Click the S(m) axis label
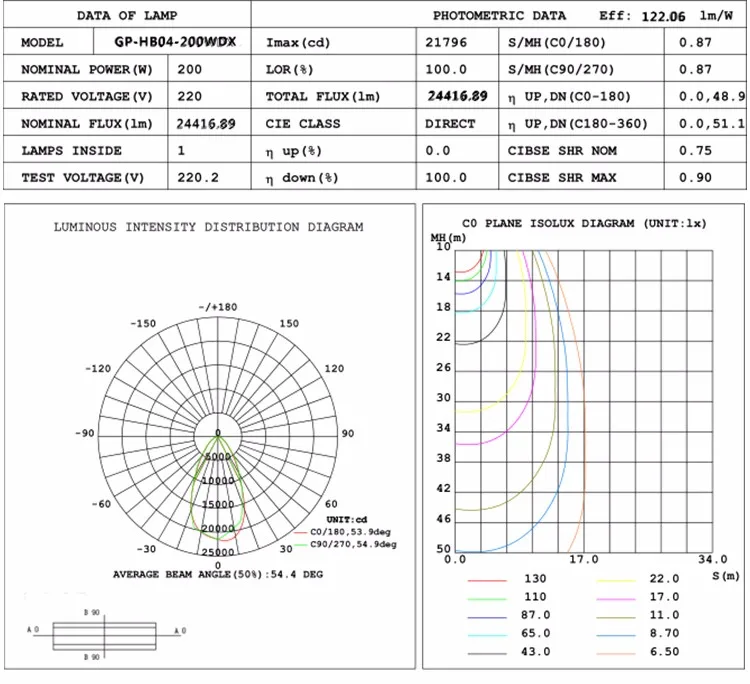Viewport: 750px width, 684px height. [726, 576]
